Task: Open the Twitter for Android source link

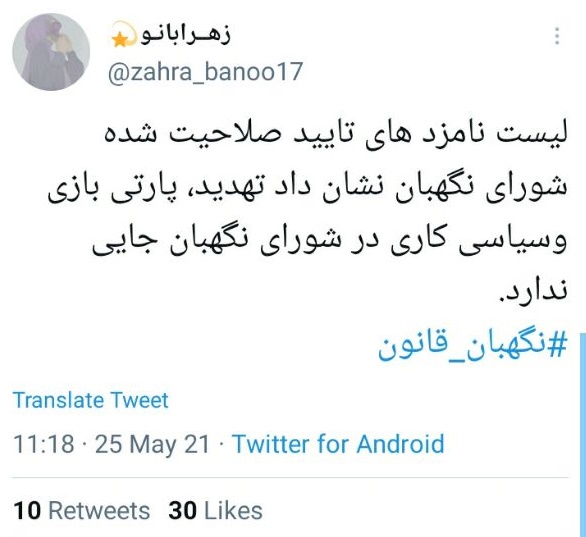Action: coord(338,444)
